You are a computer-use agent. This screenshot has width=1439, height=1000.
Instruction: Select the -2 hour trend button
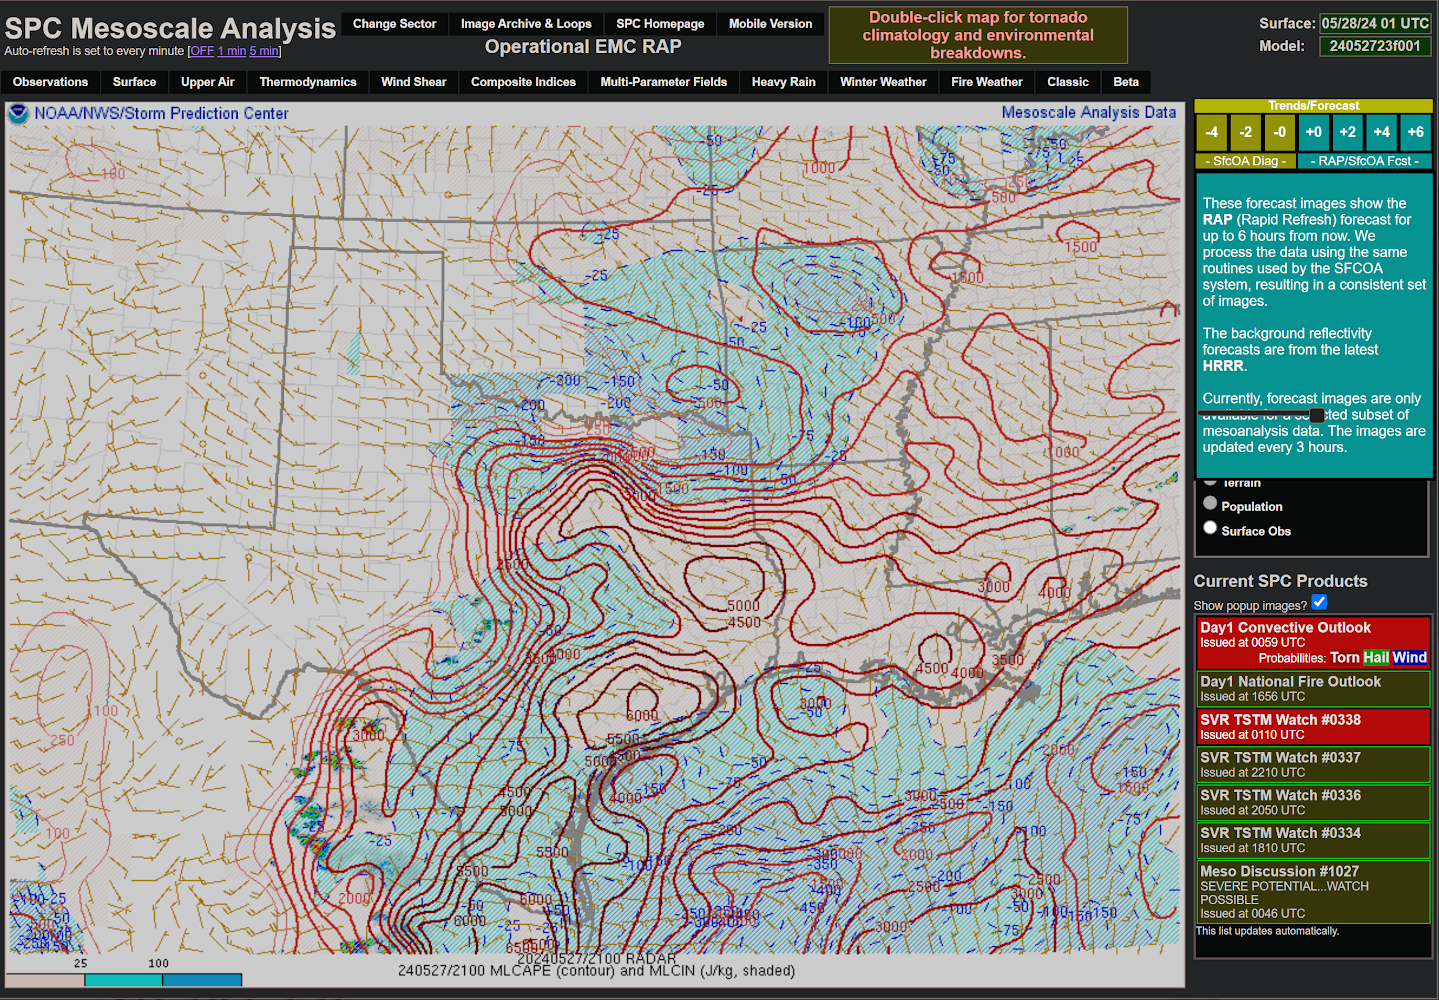[1245, 132]
